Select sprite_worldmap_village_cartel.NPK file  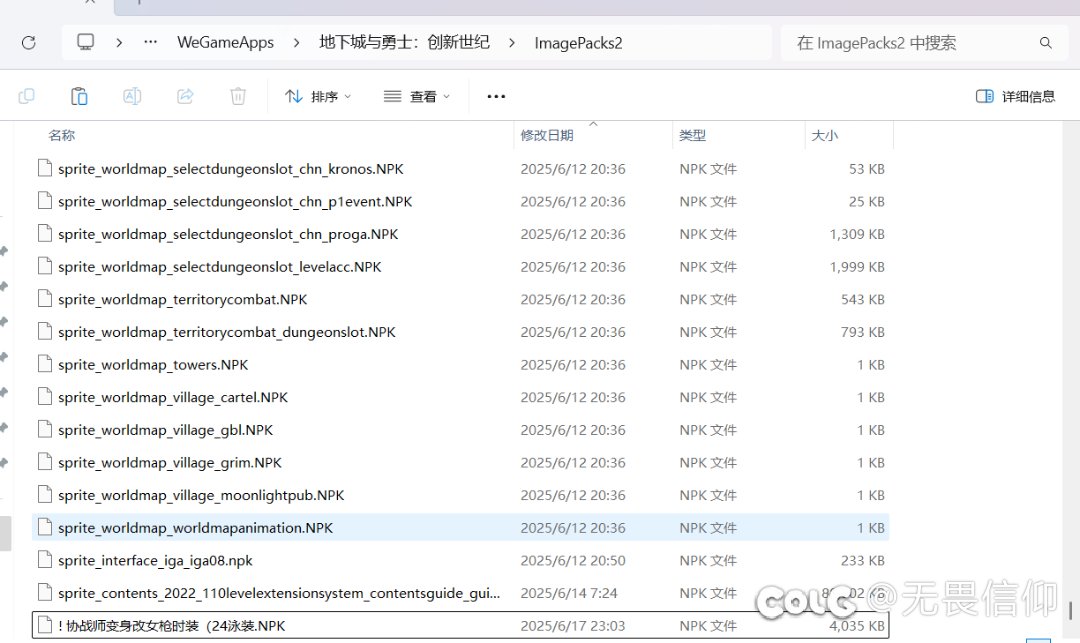coord(173,397)
